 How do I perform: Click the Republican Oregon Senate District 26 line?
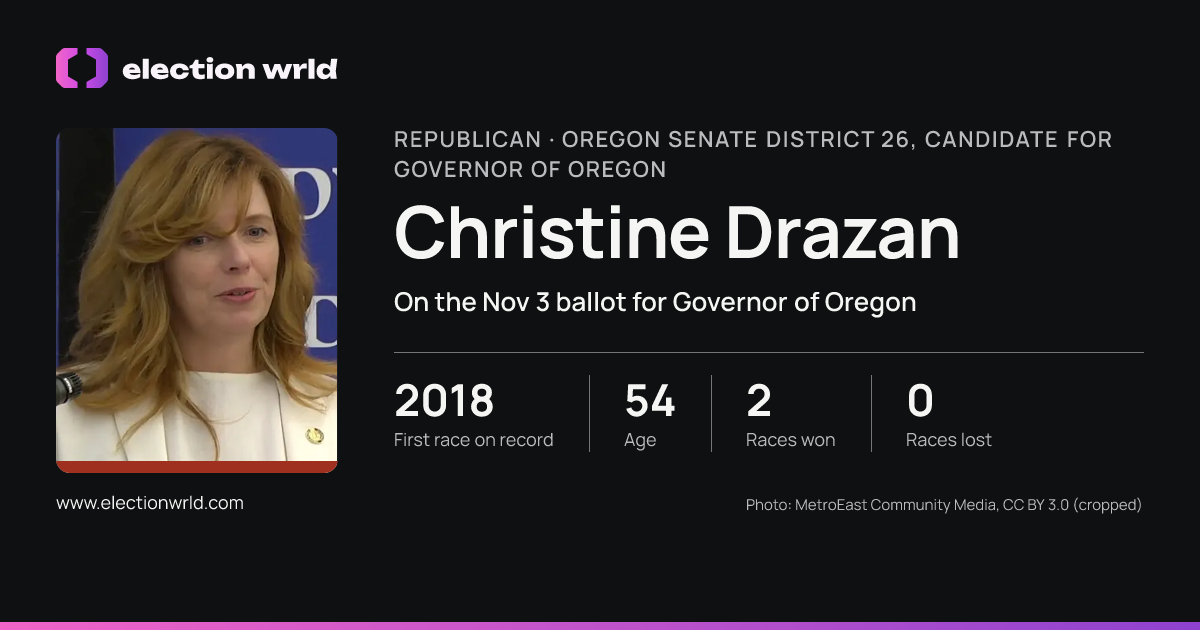click(x=753, y=154)
